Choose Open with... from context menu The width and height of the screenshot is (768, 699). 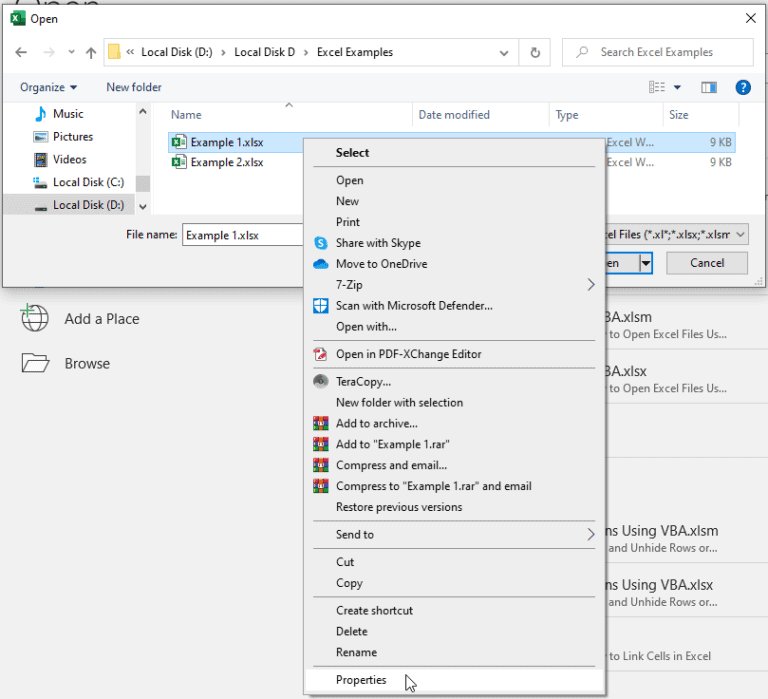coord(366,327)
